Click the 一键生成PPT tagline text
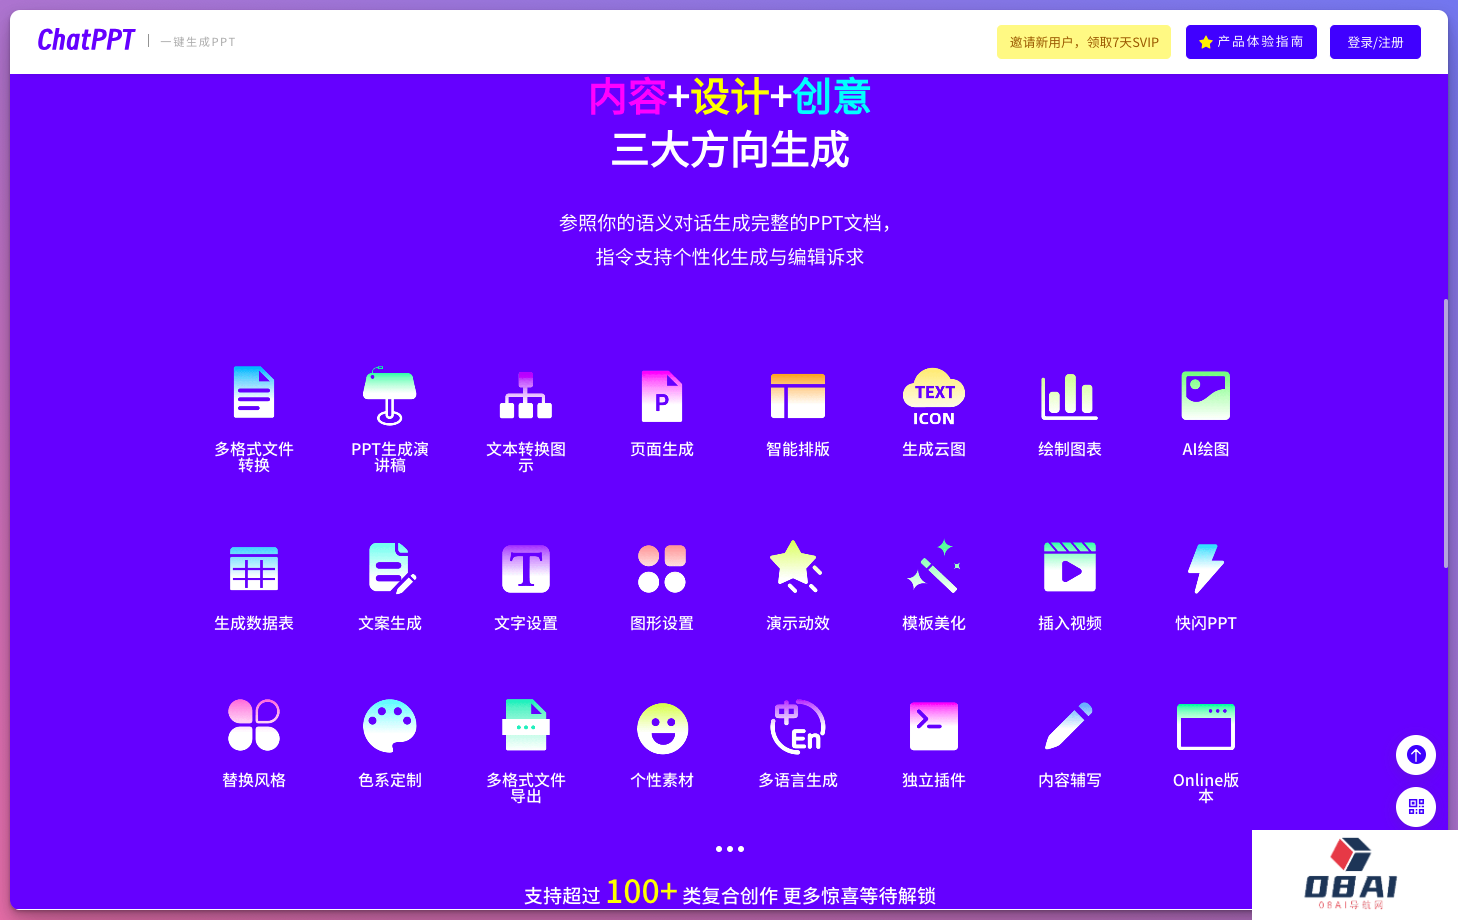Image resolution: width=1458 pixels, height=920 pixels. [198, 42]
